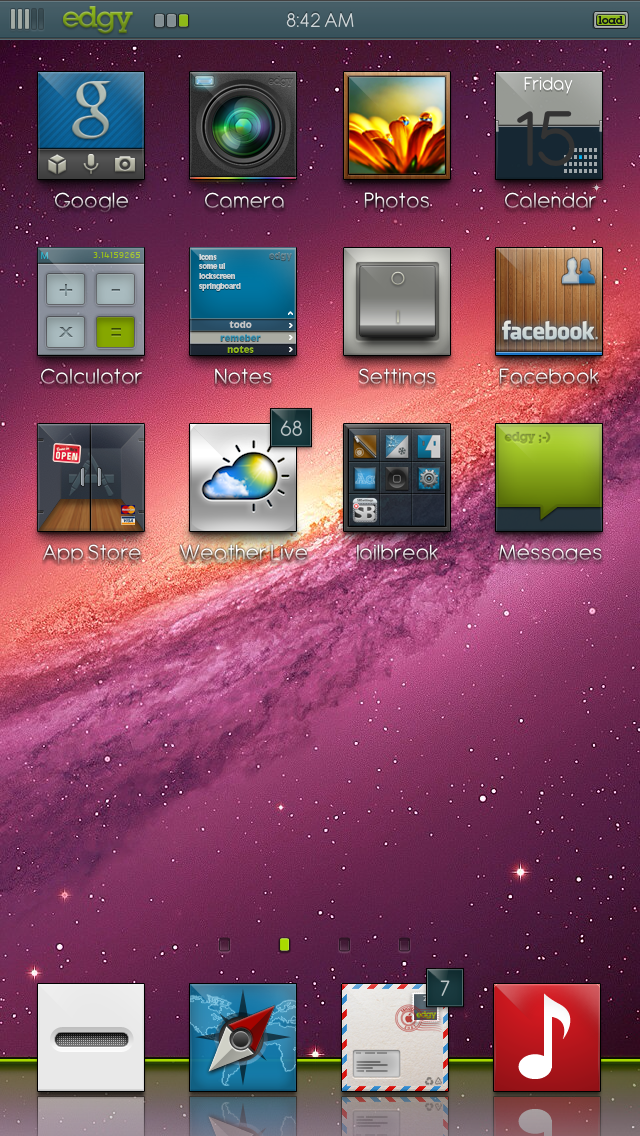
Task: Launch the Facebook app
Action: [549, 301]
